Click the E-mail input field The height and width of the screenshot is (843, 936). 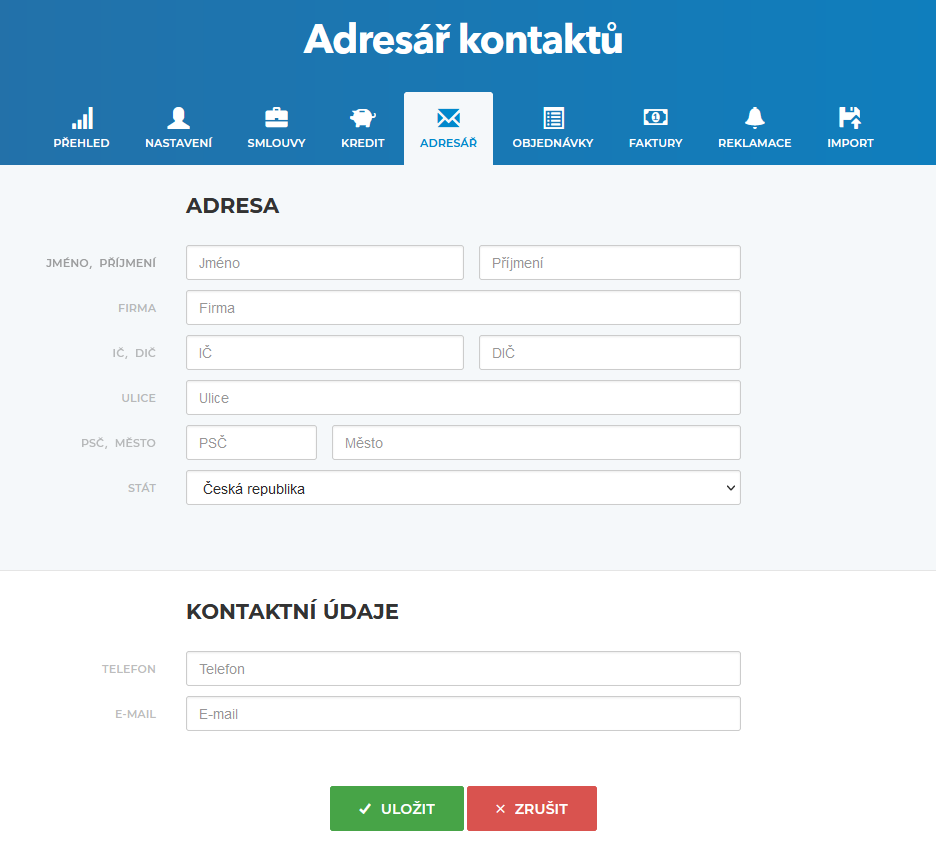(x=463, y=714)
